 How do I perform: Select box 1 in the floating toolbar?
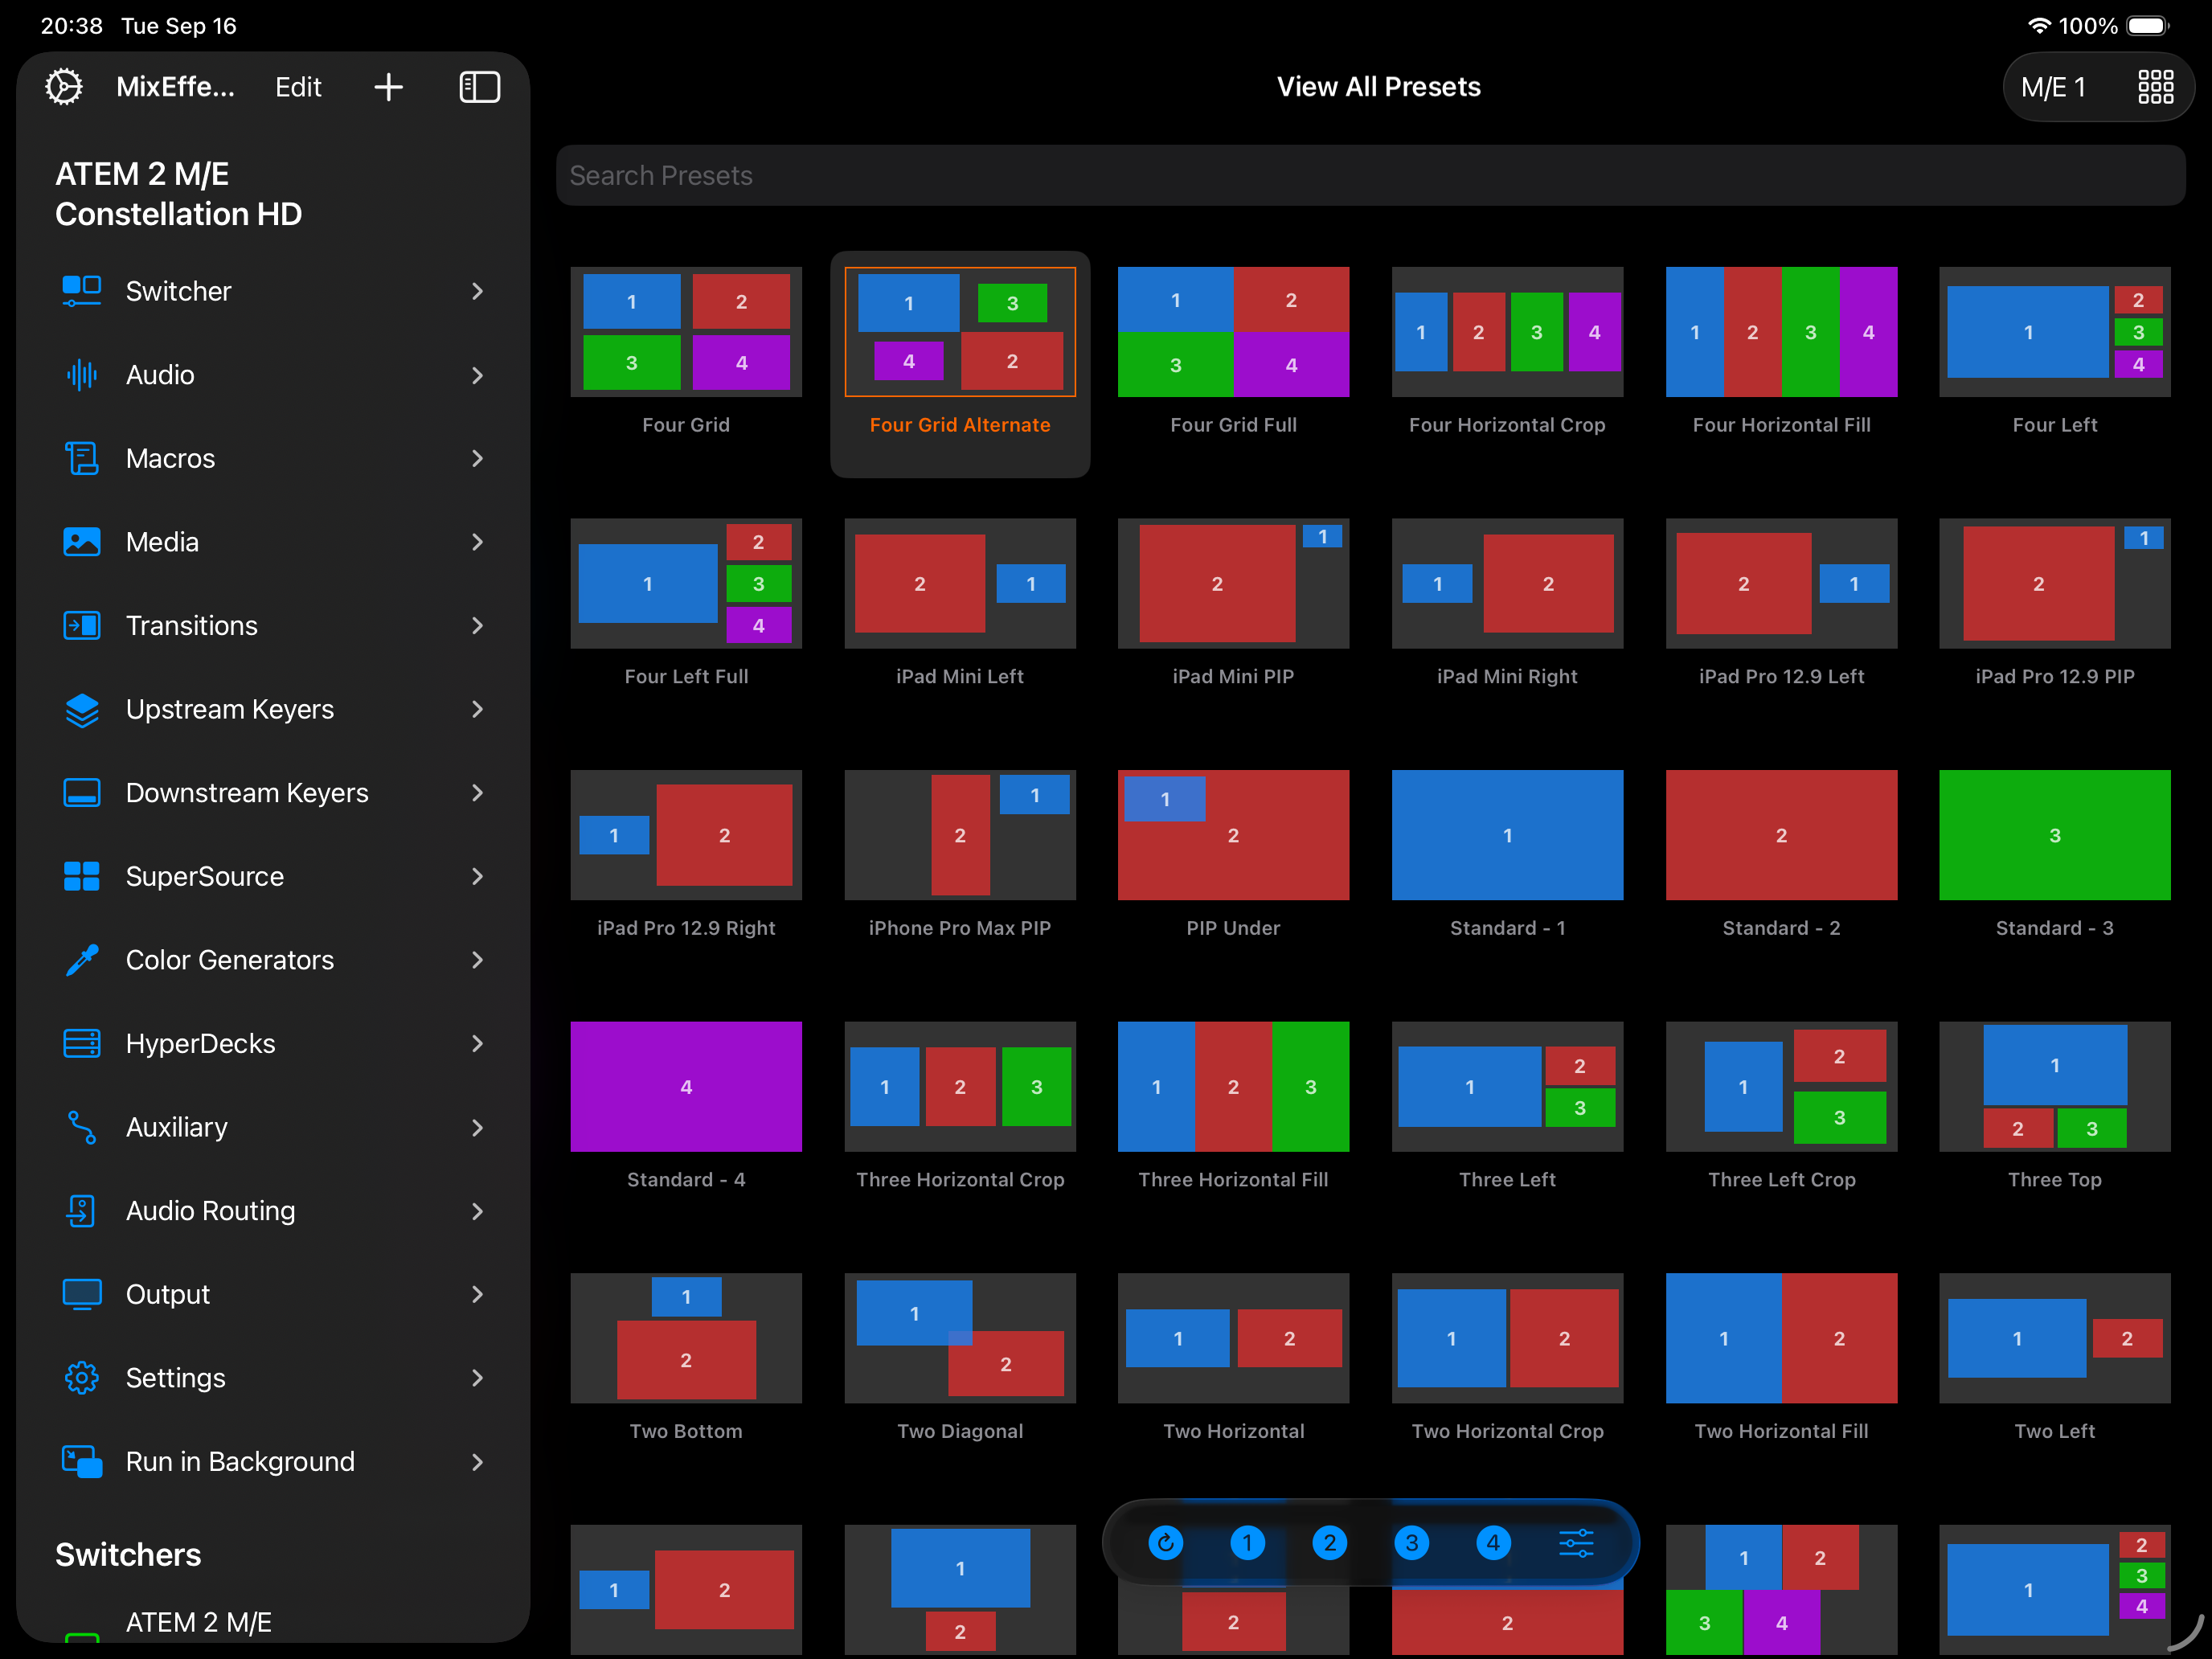tap(1247, 1543)
